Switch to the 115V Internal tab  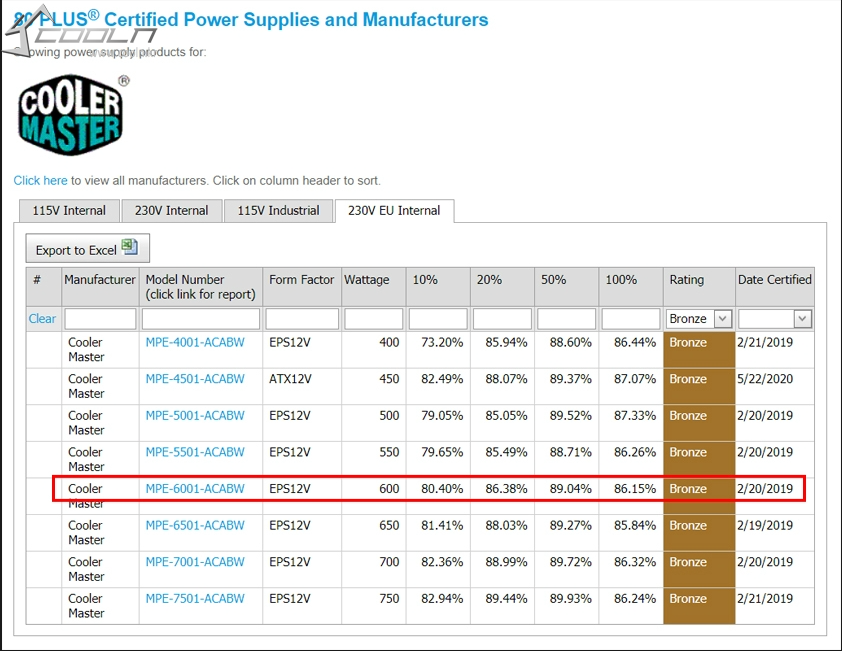[69, 211]
